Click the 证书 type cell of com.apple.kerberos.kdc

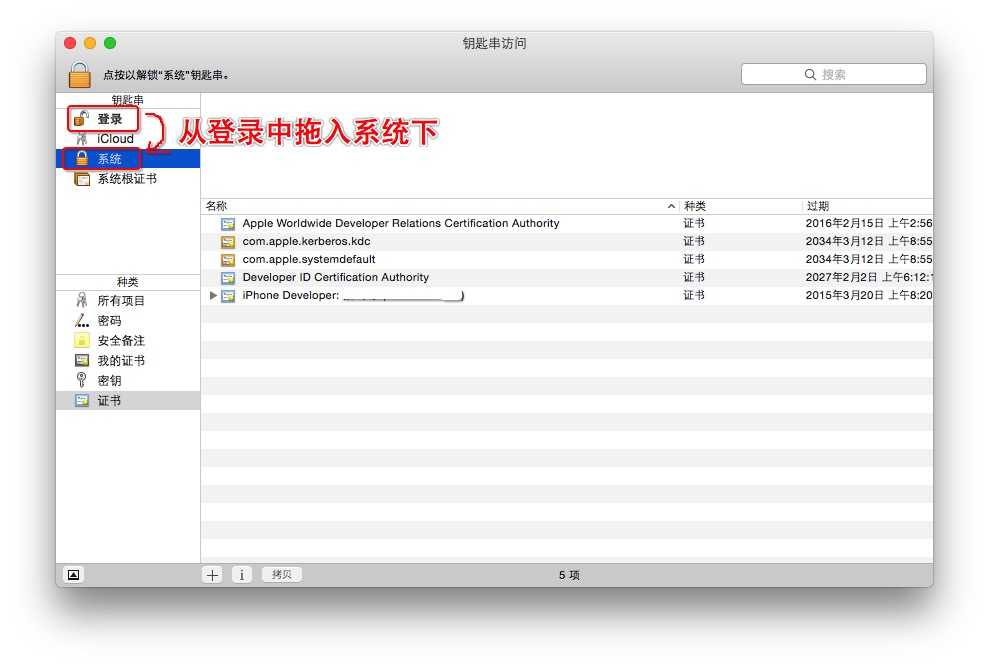coord(694,242)
